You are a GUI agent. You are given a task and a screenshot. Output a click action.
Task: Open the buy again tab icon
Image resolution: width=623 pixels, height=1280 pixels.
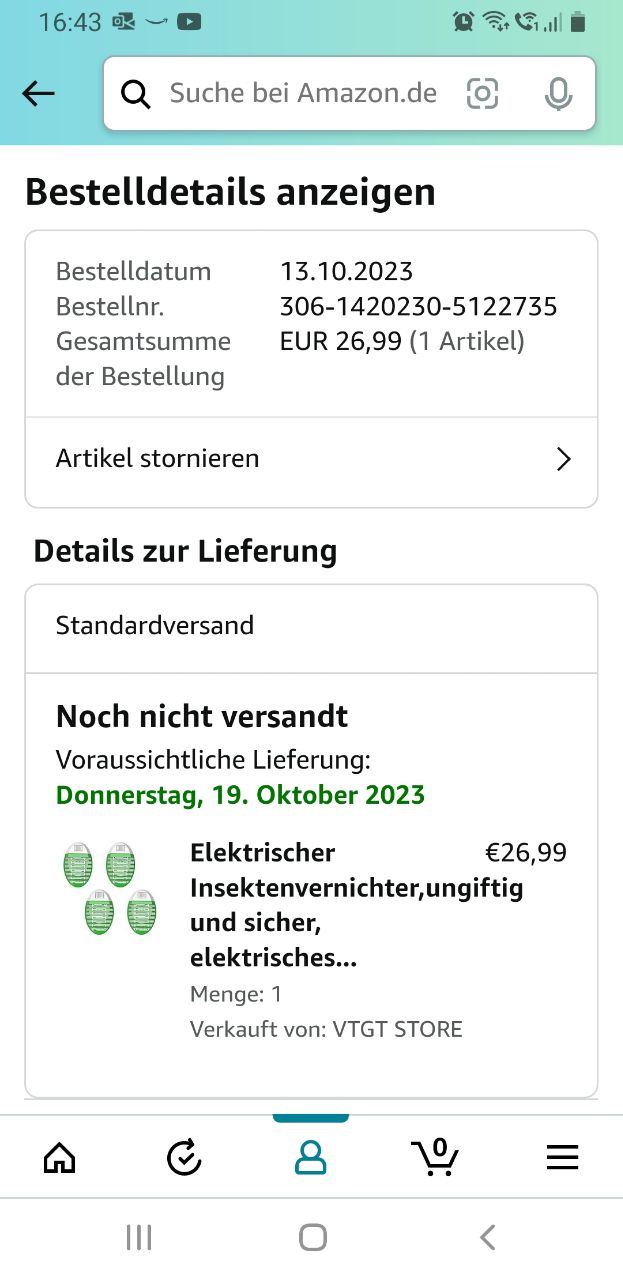point(184,1158)
